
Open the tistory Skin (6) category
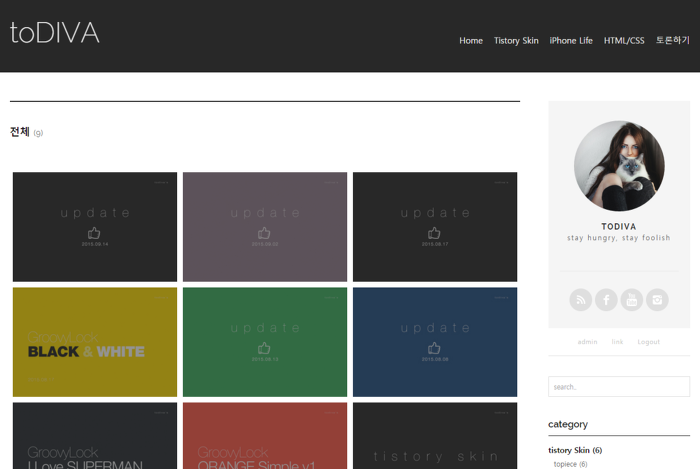click(575, 450)
